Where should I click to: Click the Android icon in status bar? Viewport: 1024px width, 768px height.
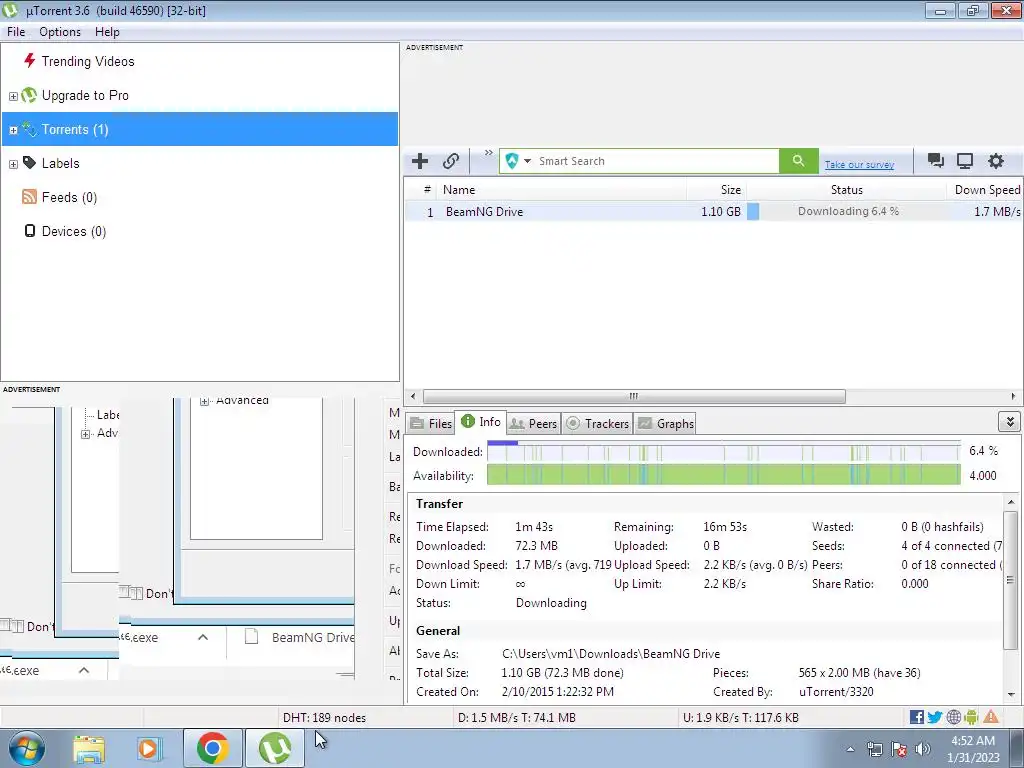(971, 717)
